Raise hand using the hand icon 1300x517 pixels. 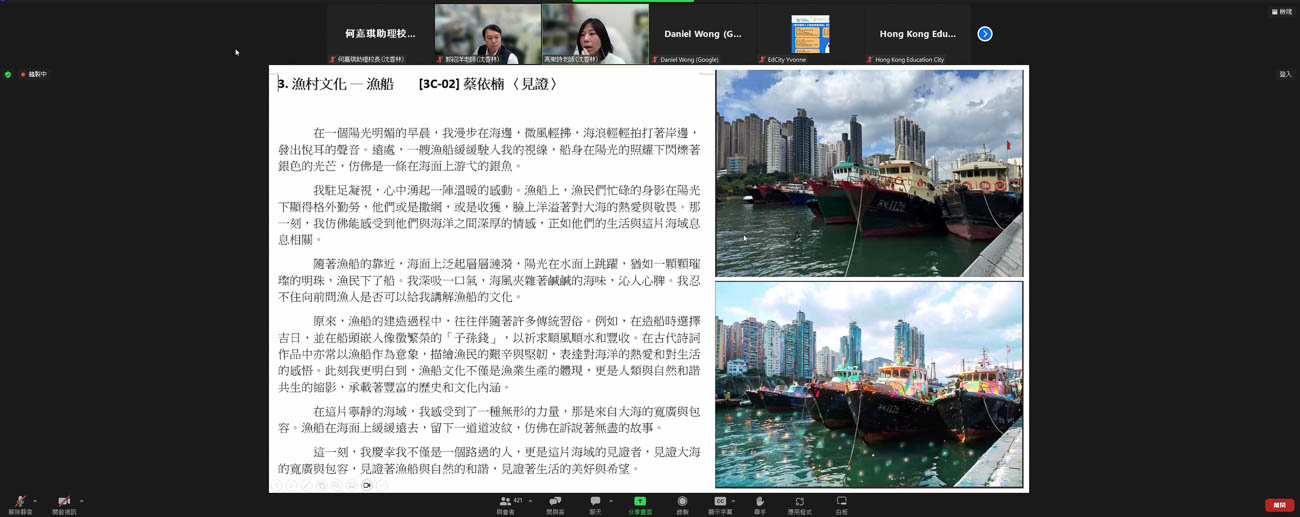coord(760,503)
